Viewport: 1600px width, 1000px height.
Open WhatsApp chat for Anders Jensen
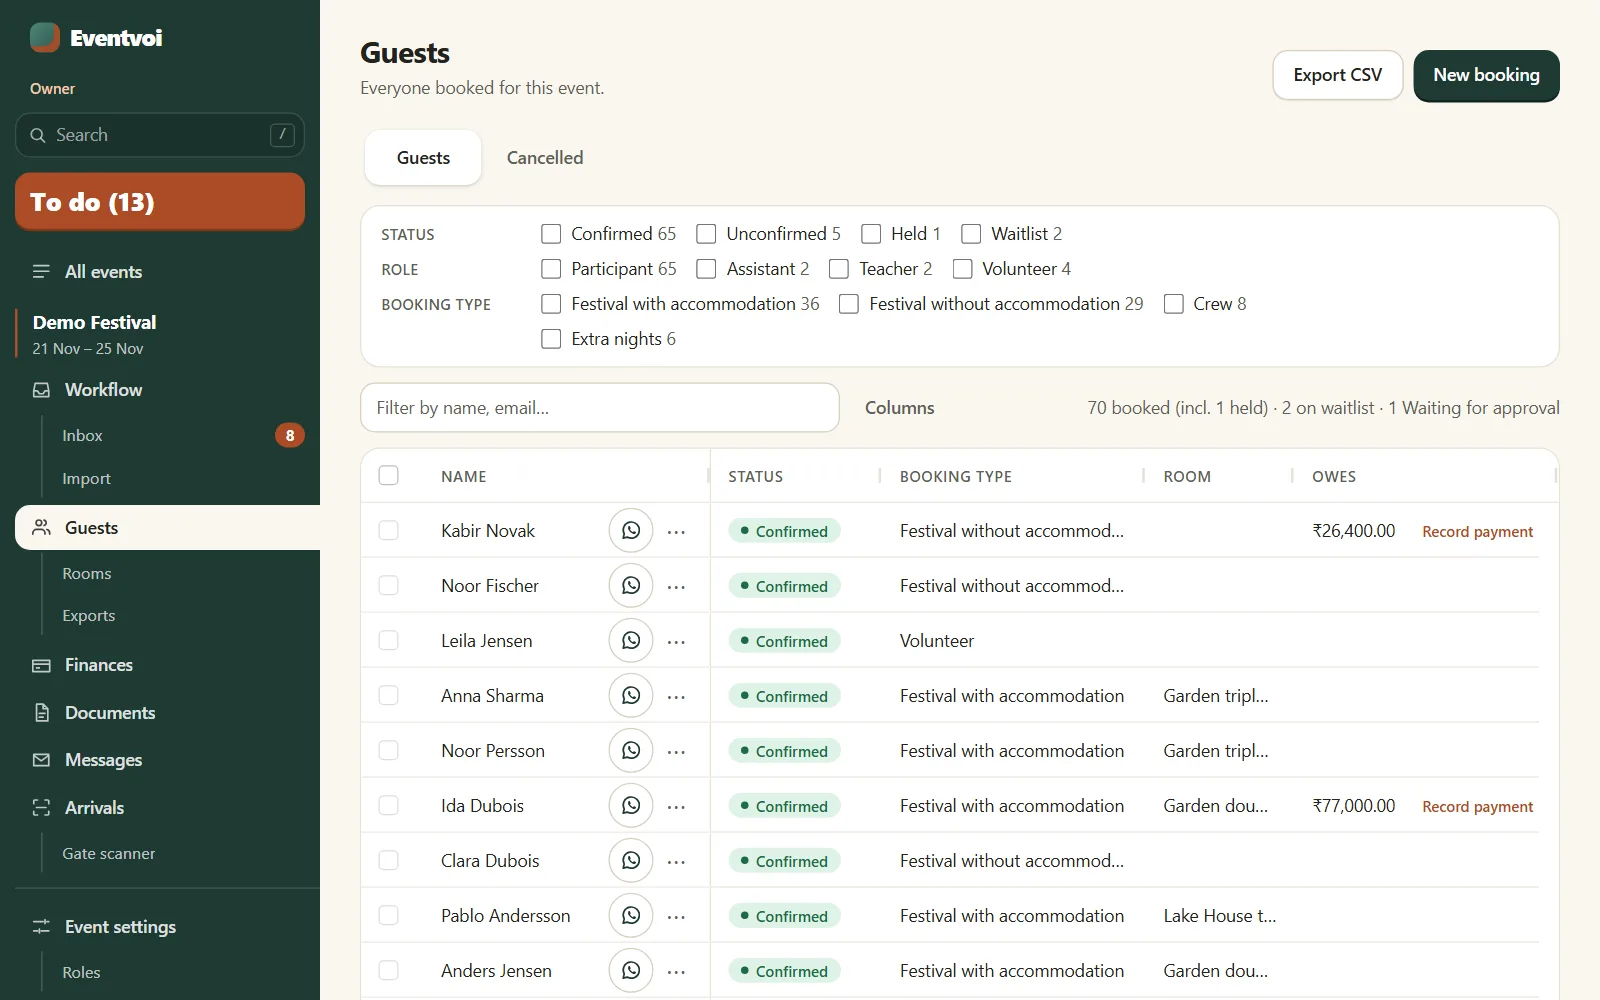pos(631,971)
